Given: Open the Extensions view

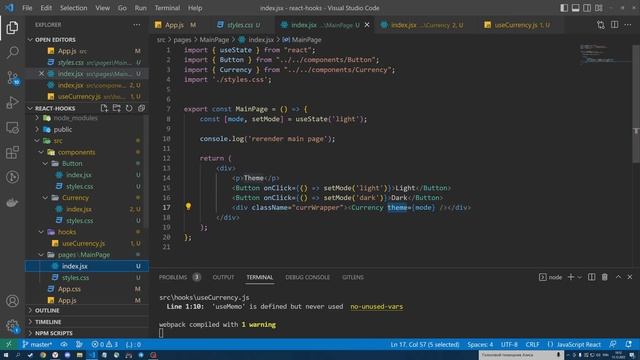Looking at the screenshot, I should [12, 152].
